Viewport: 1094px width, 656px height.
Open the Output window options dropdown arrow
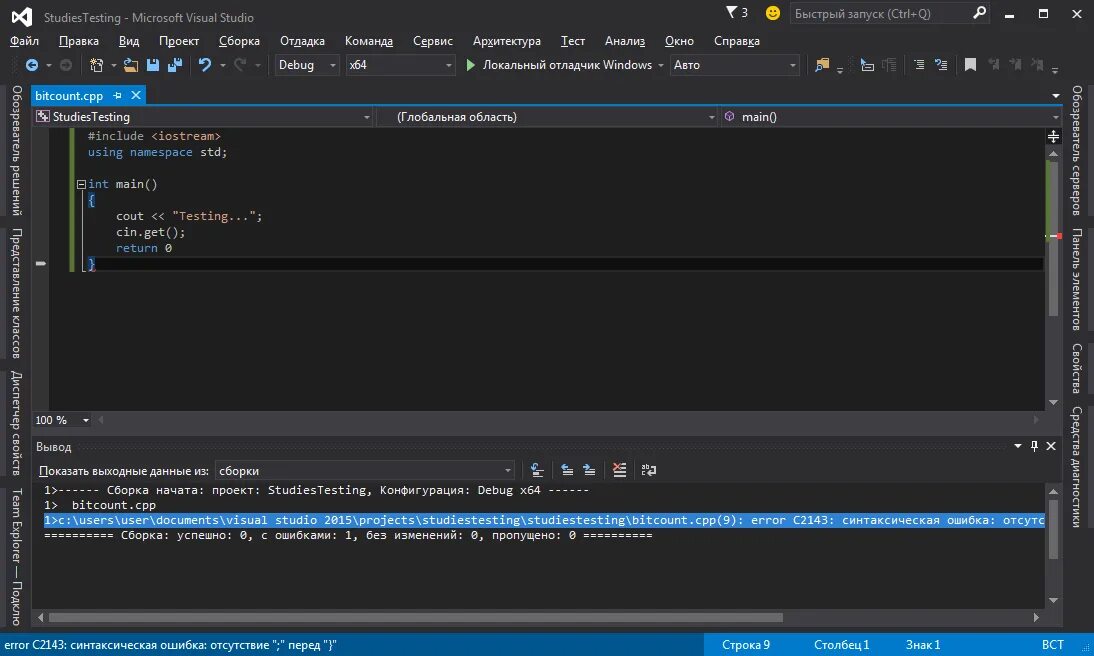pos(1017,447)
